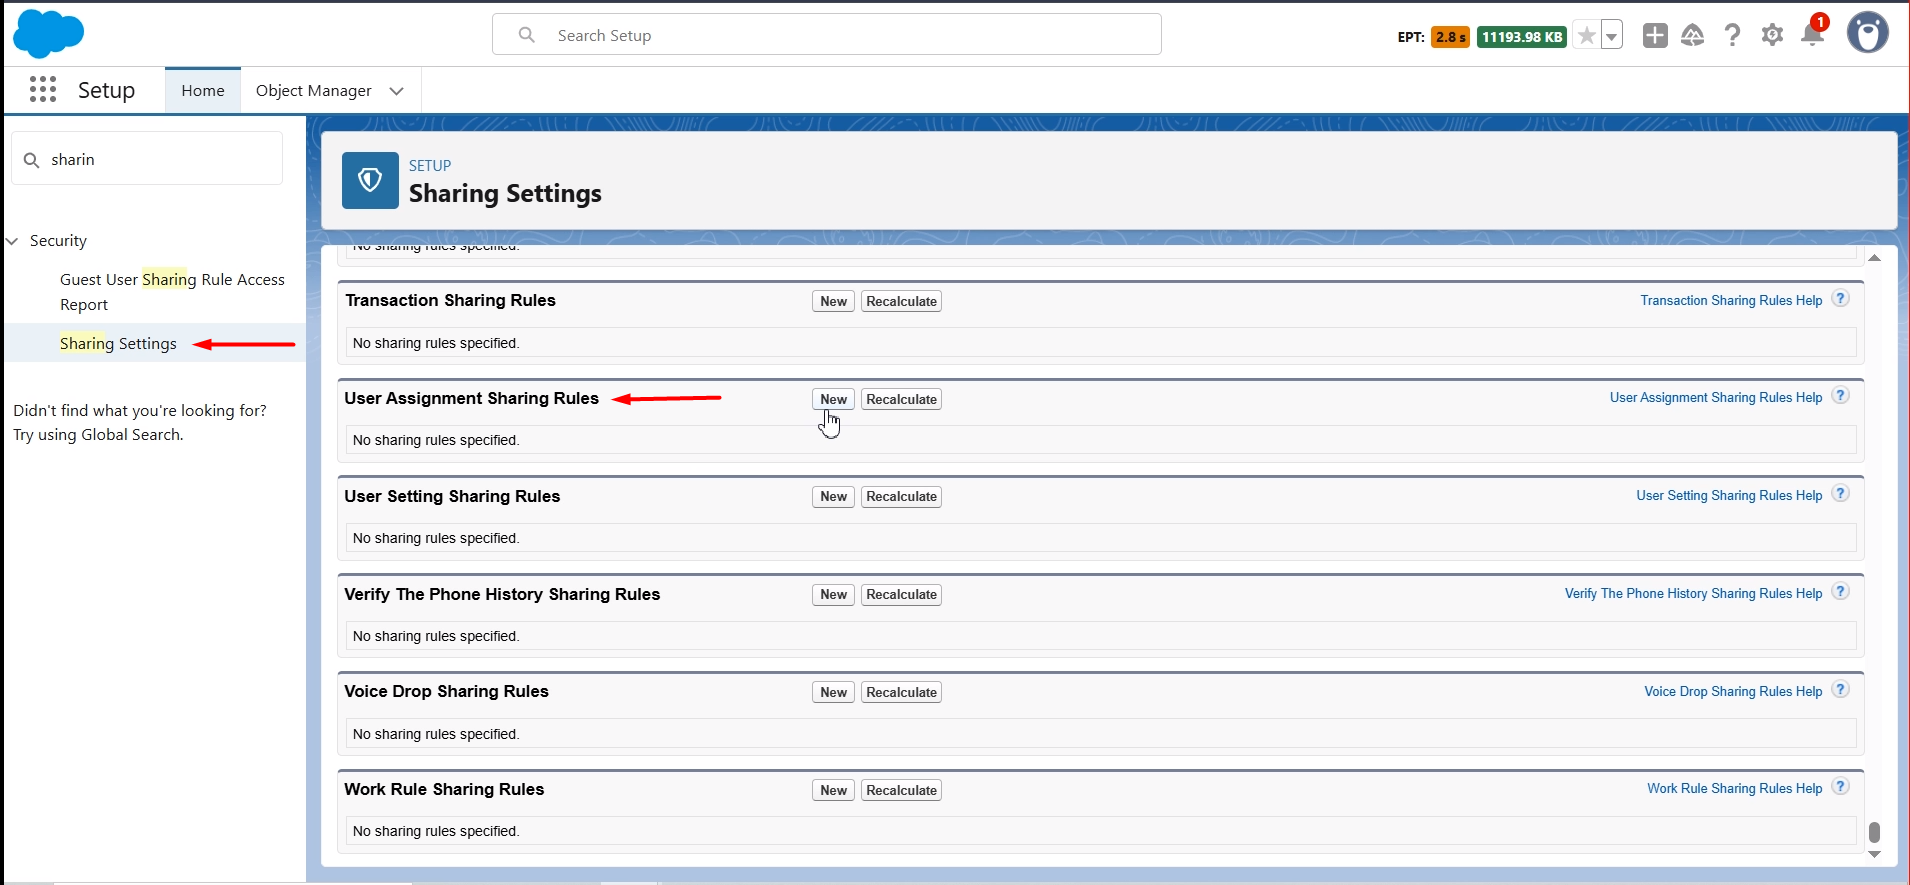Click New for Transaction Sharing Rules
1910x885 pixels.
coord(833,301)
